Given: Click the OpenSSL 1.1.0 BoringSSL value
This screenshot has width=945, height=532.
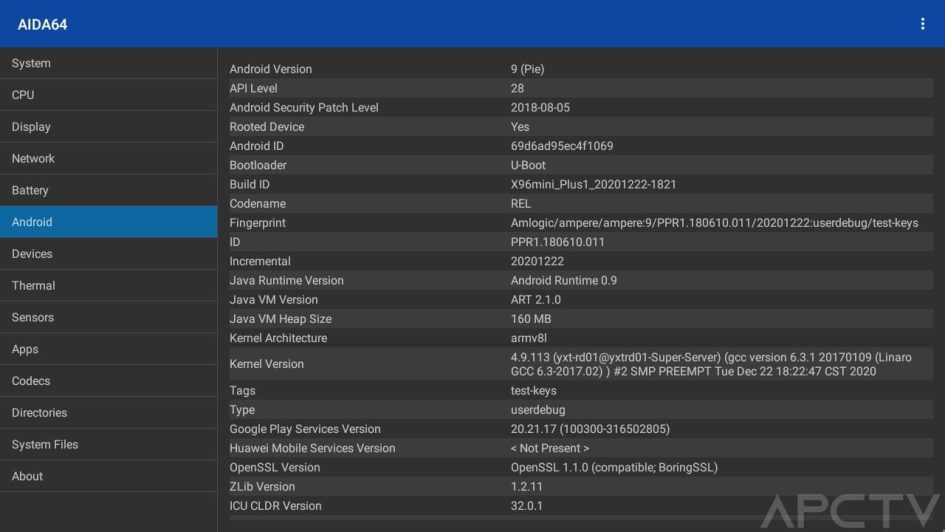Looking at the screenshot, I should point(614,468).
